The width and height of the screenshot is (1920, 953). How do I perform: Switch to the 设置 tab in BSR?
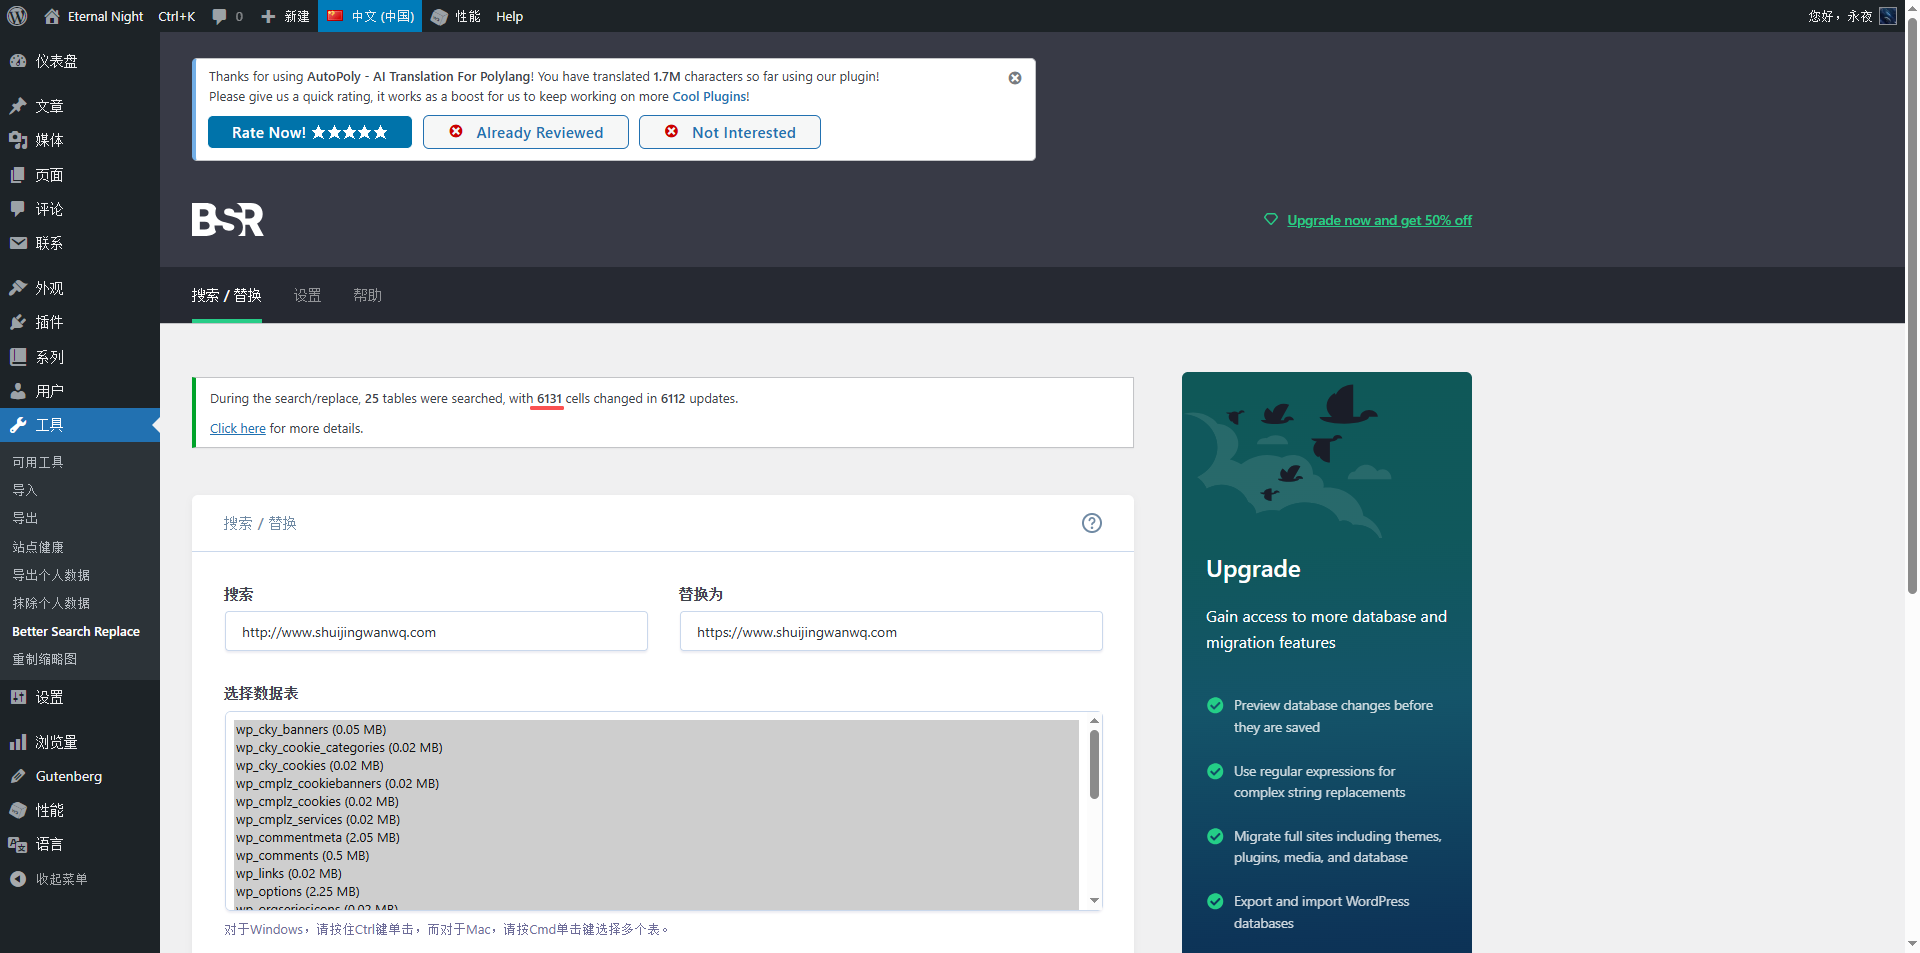(308, 295)
